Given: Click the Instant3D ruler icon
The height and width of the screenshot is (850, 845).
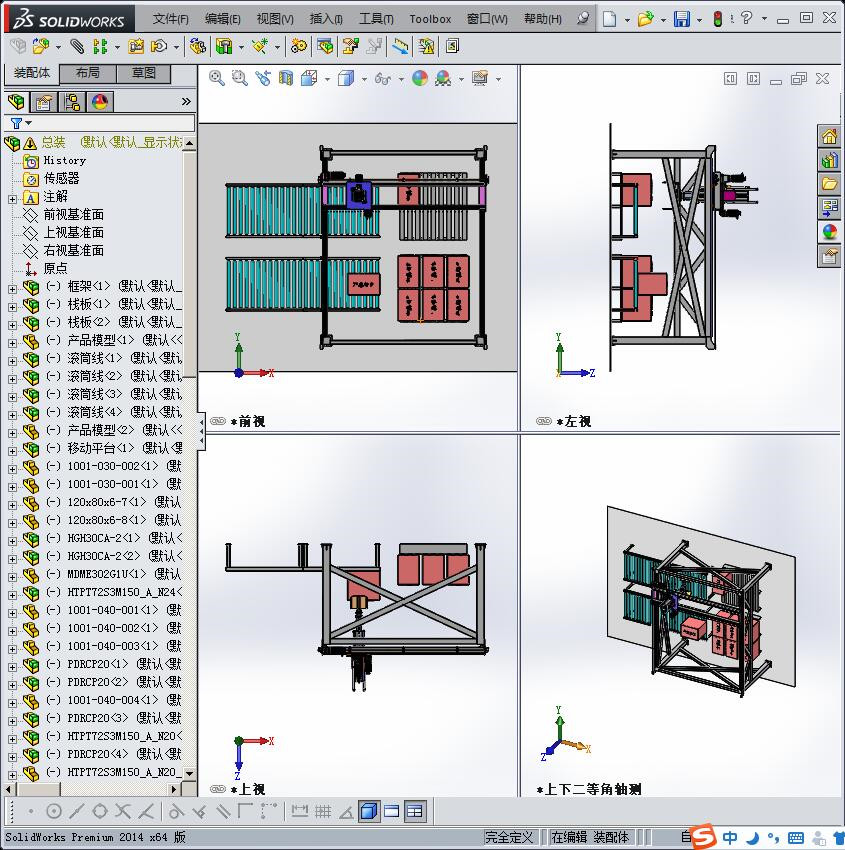Looking at the screenshot, I should pyautogui.click(x=400, y=47).
